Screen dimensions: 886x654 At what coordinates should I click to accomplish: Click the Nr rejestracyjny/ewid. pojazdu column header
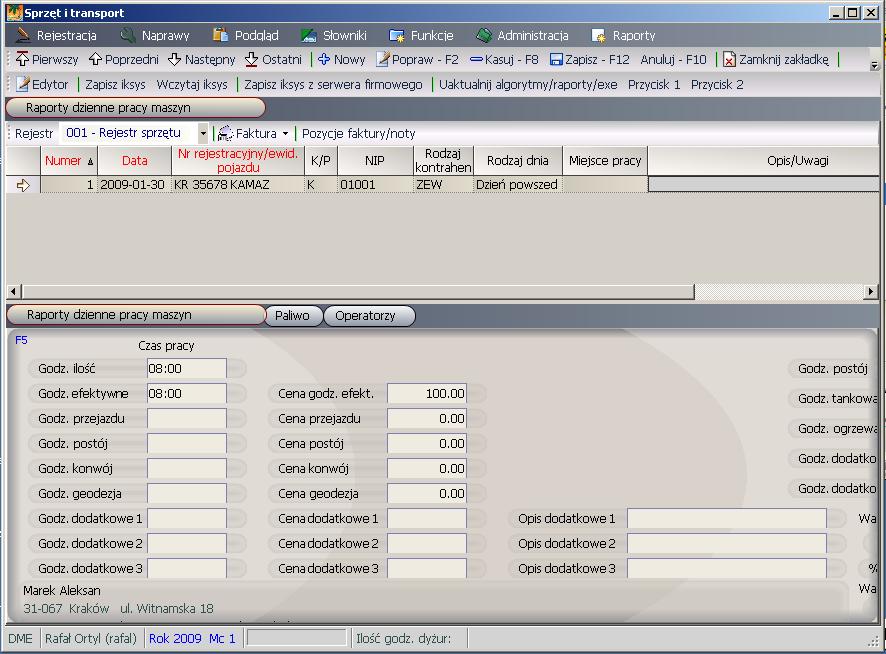tap(238, 161)
